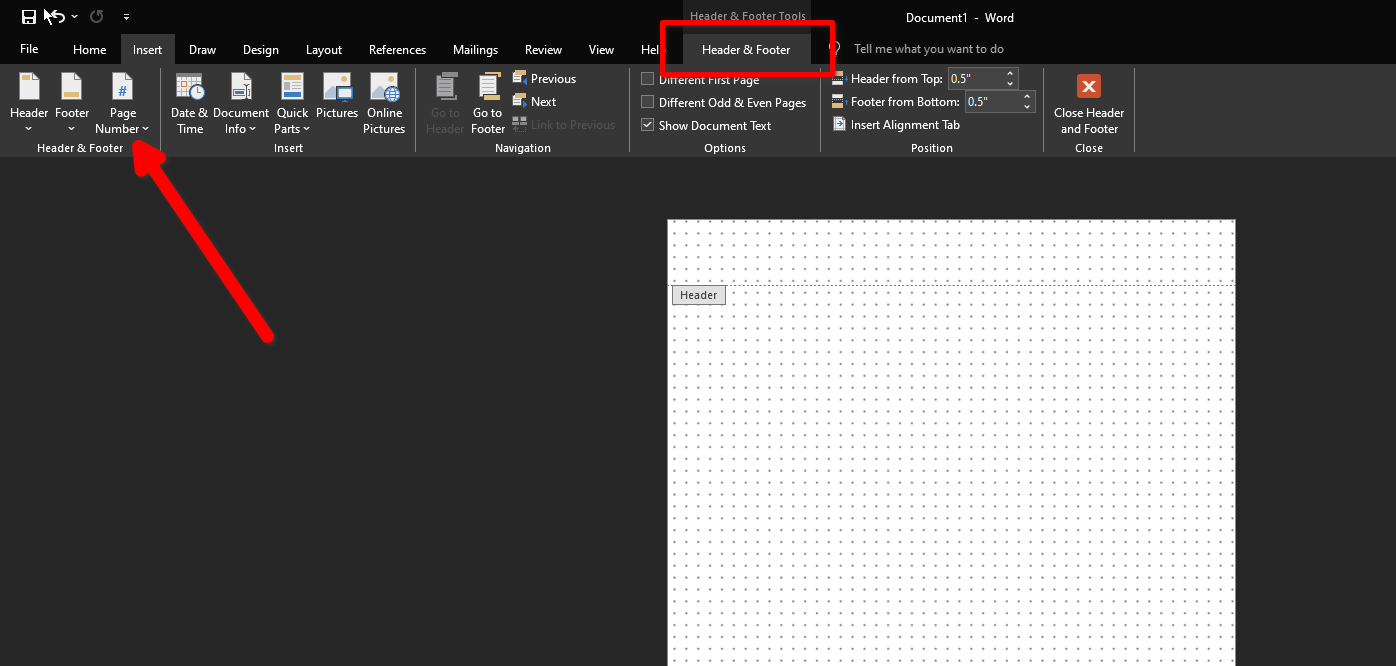Viewport: 1396px width, 666px height.
Task: Click the Redo button in title bar
Action: pyautogui.click(x=97, y=17)
